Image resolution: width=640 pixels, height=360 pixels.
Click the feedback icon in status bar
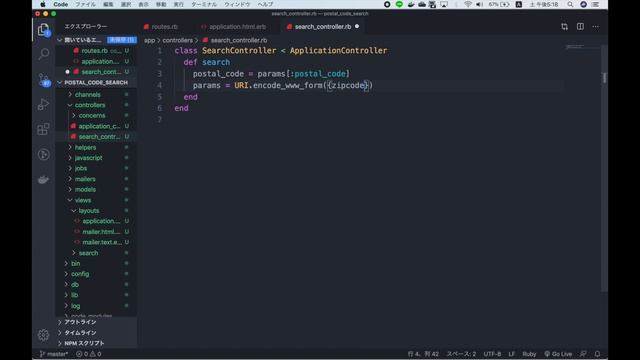[x=583, y=354]
